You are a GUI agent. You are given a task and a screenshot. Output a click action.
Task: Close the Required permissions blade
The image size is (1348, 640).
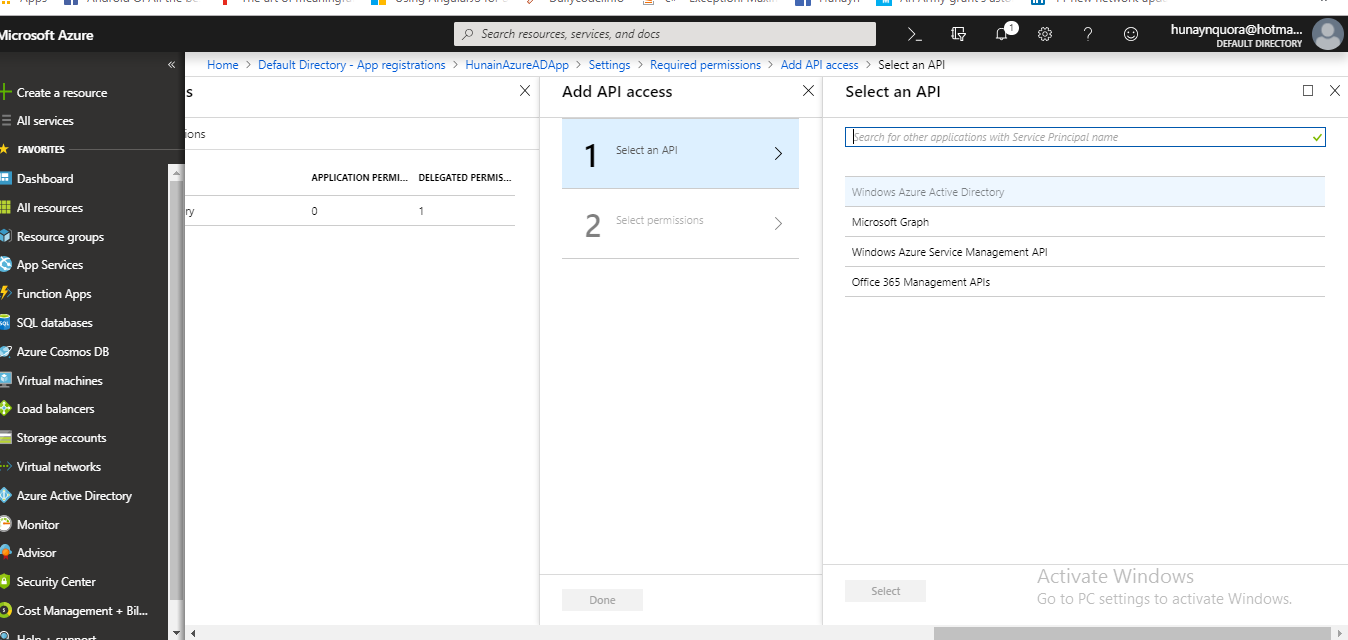coord(525,91)
